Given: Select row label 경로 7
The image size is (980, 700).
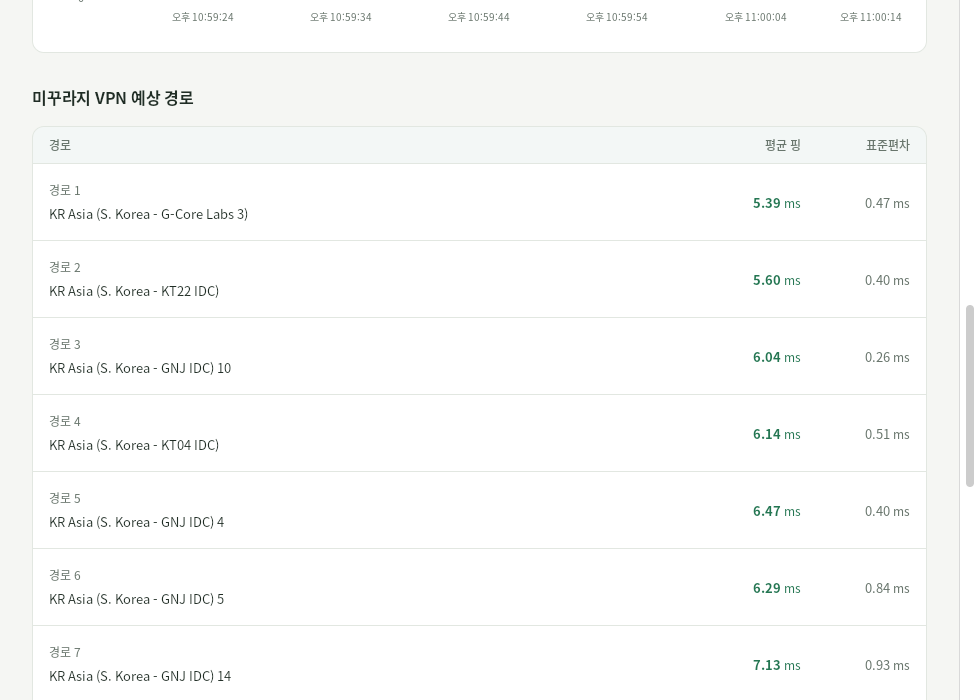Looking at the screenshot, I should pos(65,652).
